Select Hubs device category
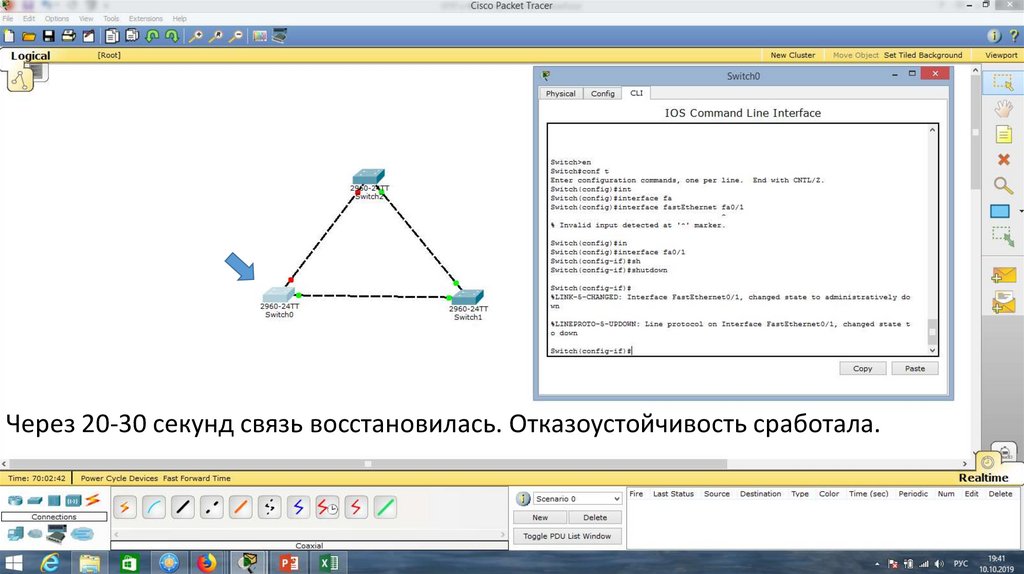Image resolution: width=1024 pixels, height=574 pixels. [54, 501]
